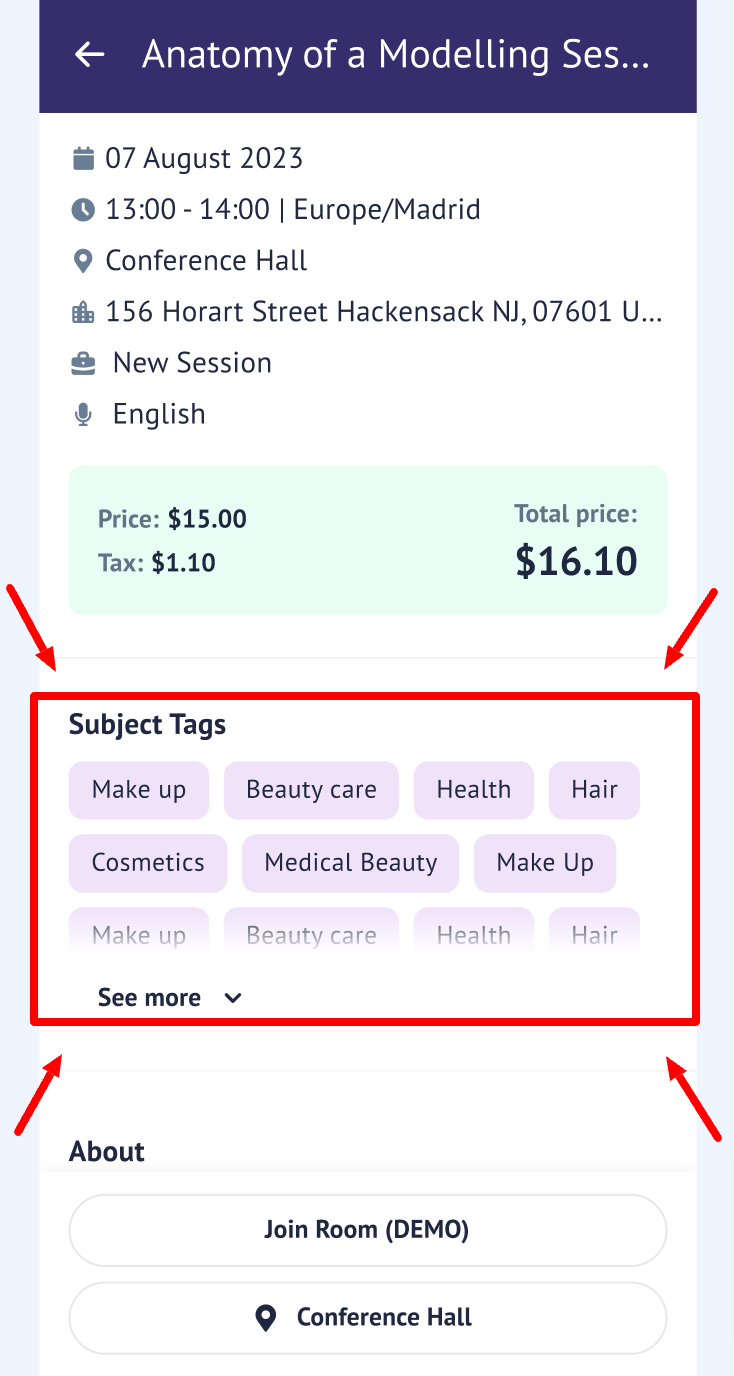Click the calendar icon beside the date
This screenshot has width=734, height=1376.
(83, 158)
